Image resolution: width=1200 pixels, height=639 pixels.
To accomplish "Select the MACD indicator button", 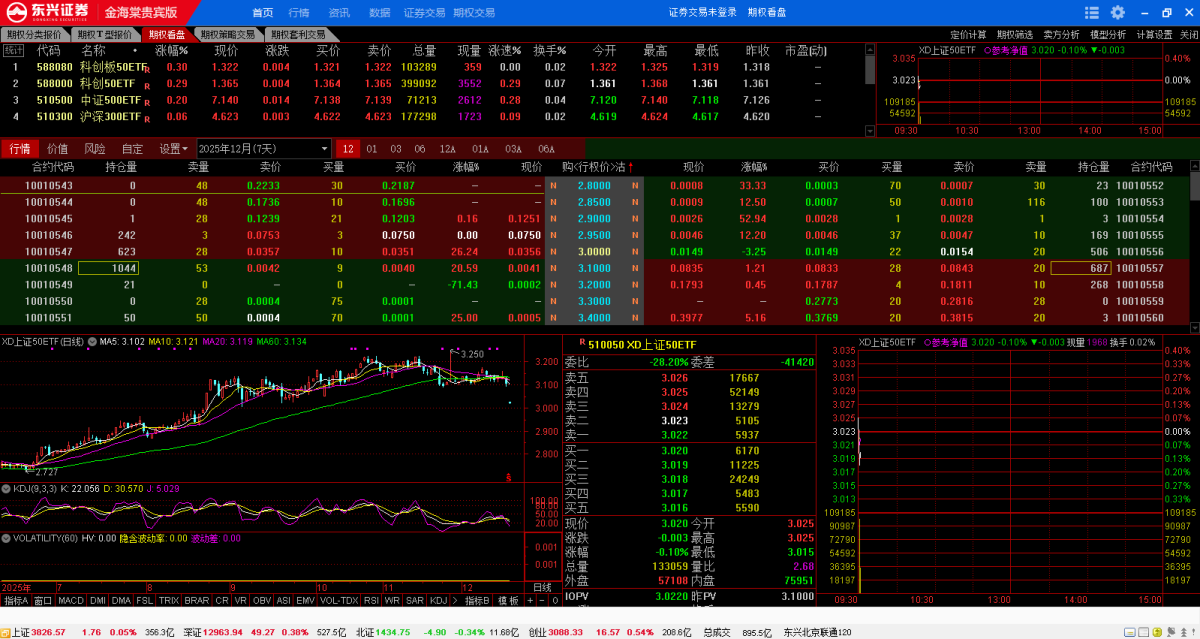I will 70,601.
